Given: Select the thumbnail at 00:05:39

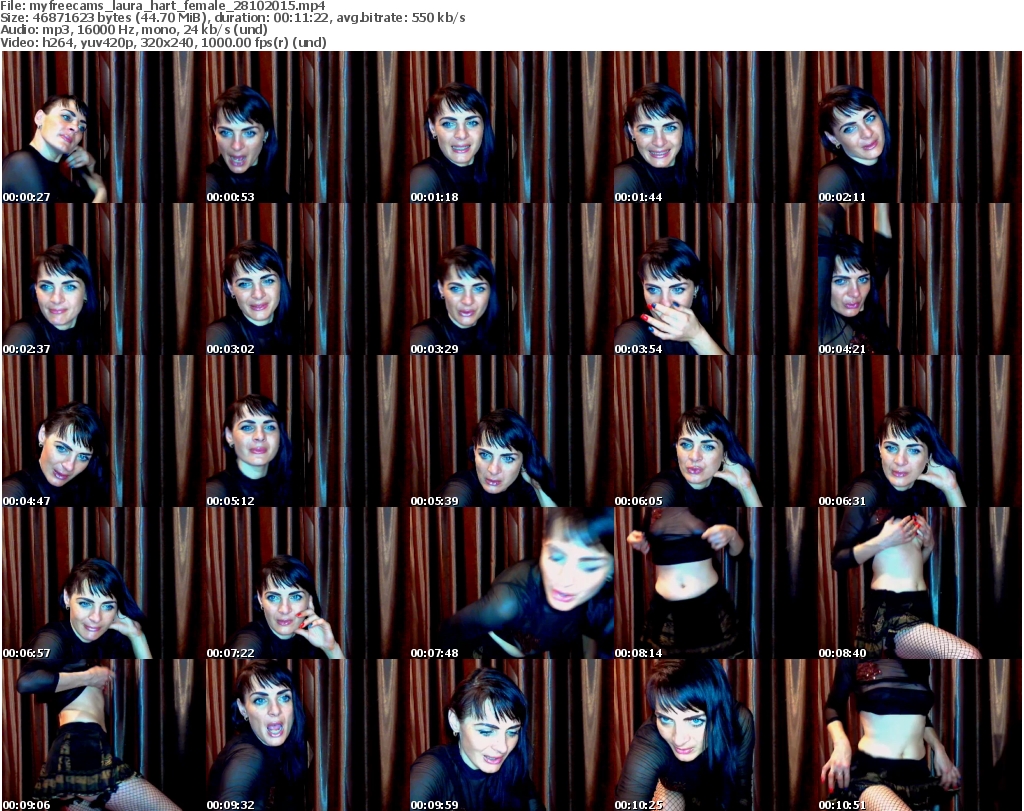Looking at the screenshot, I should coord(511,432).
